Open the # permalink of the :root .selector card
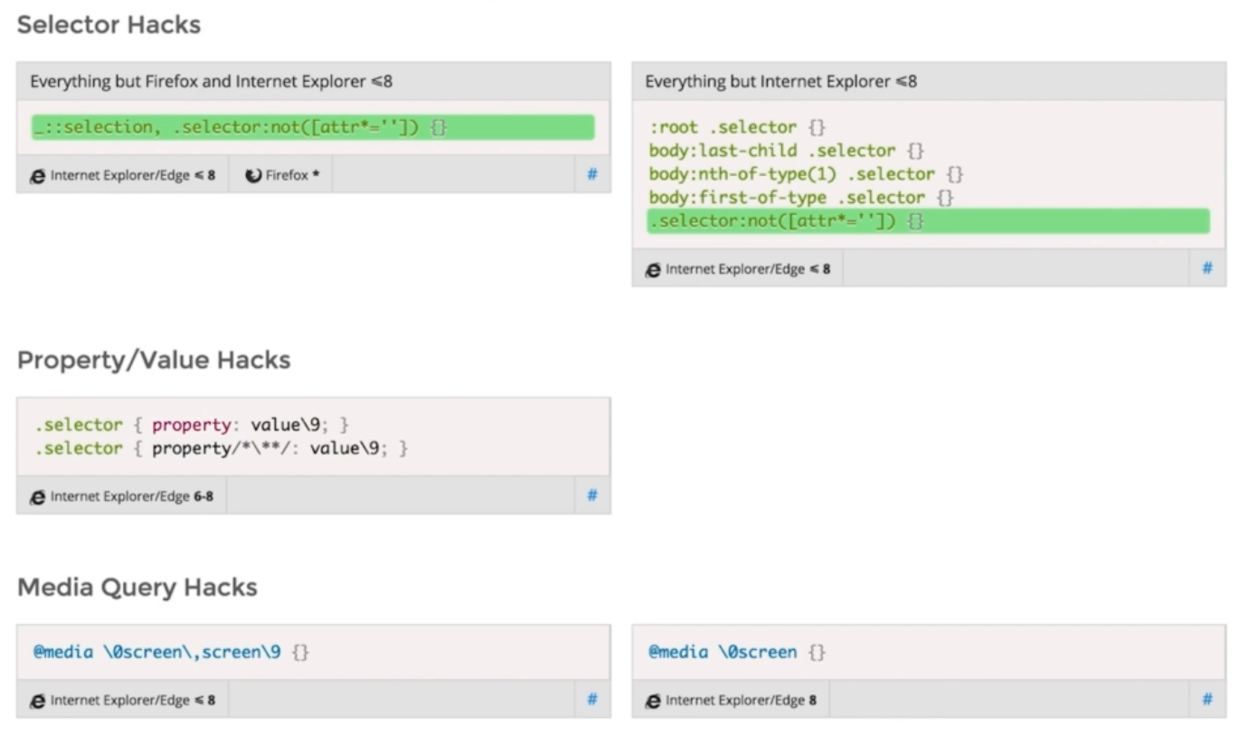Viewport: 1241px width, 743px height. [x=1207, y=268]
